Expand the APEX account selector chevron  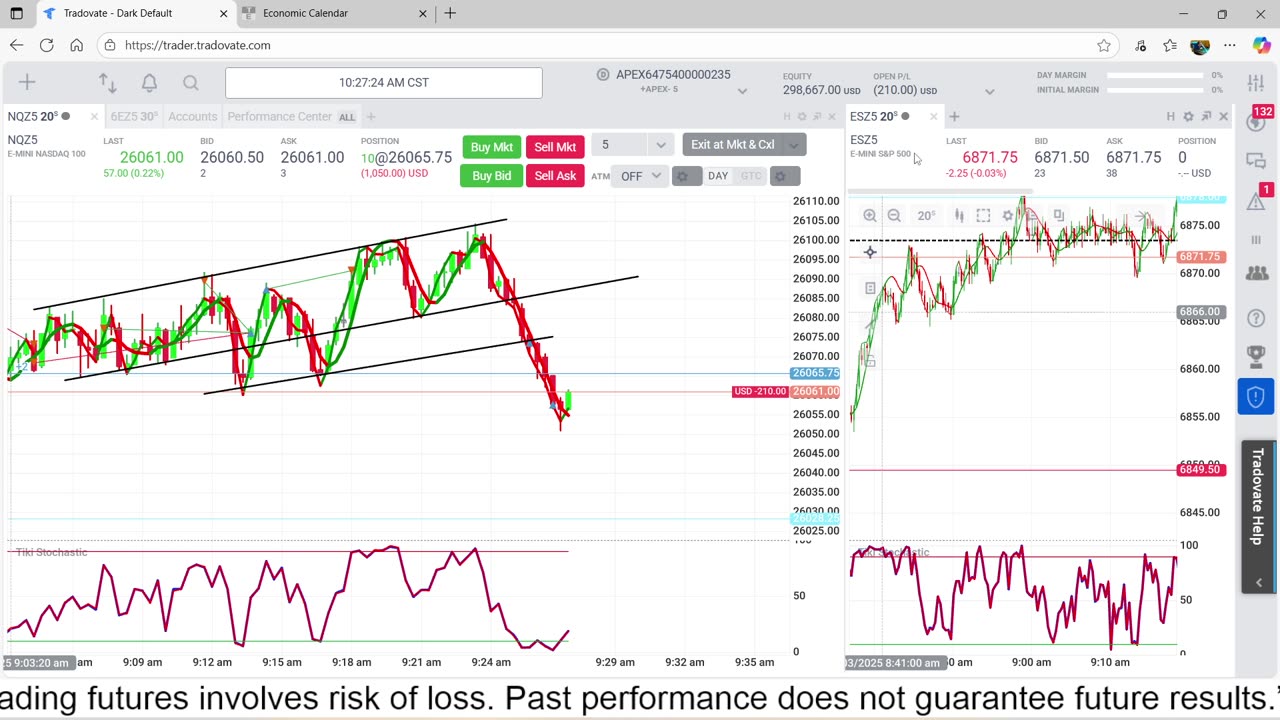[742, 91]
